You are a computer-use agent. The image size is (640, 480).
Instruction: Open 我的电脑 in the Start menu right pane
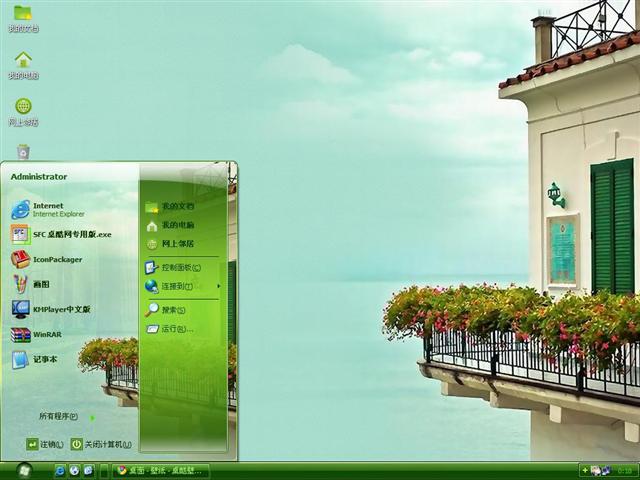pyautogui.click(x=169, y=225)
